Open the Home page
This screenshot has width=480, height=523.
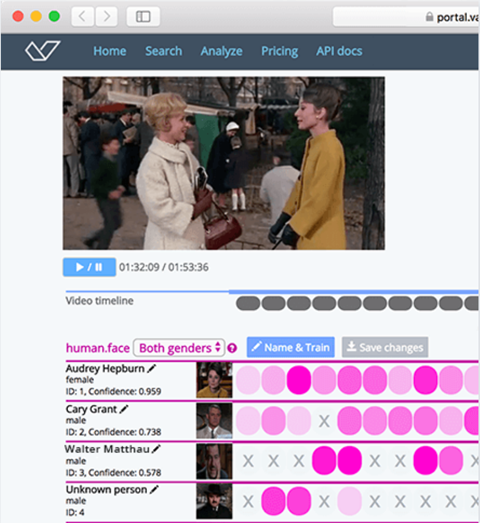pyautogui.click(x=110, y=51)
